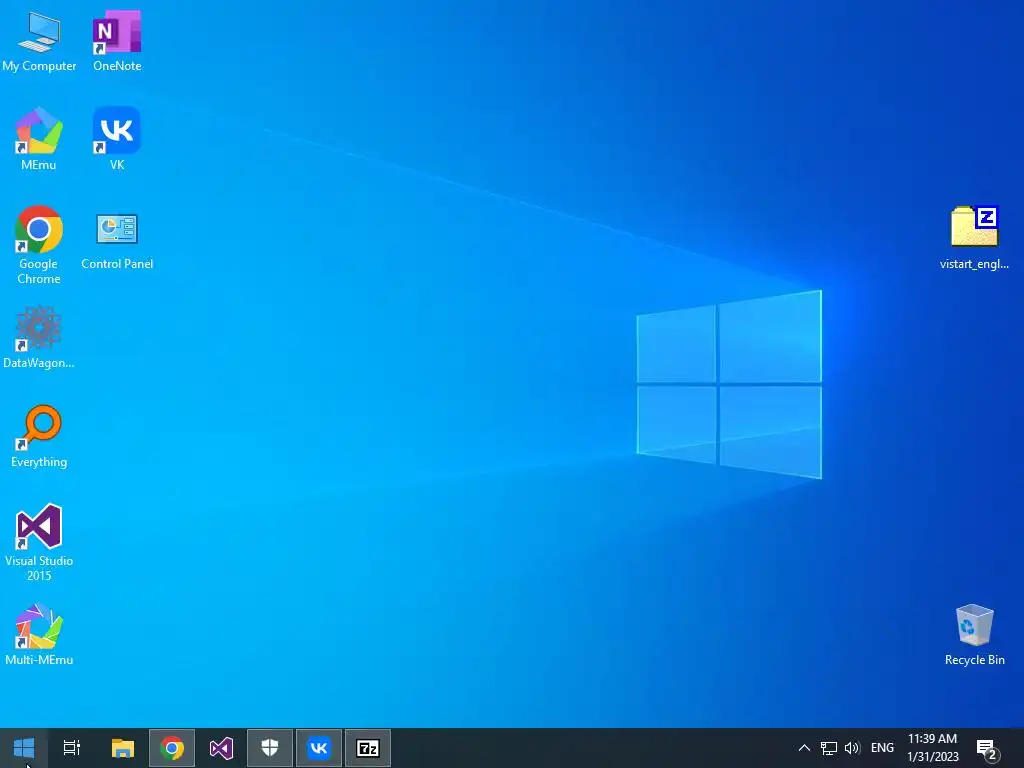This screenshot has width=1024, height=768.
Task: Open Windows Security shield in the taskbar
Action: tap(270, 748)
